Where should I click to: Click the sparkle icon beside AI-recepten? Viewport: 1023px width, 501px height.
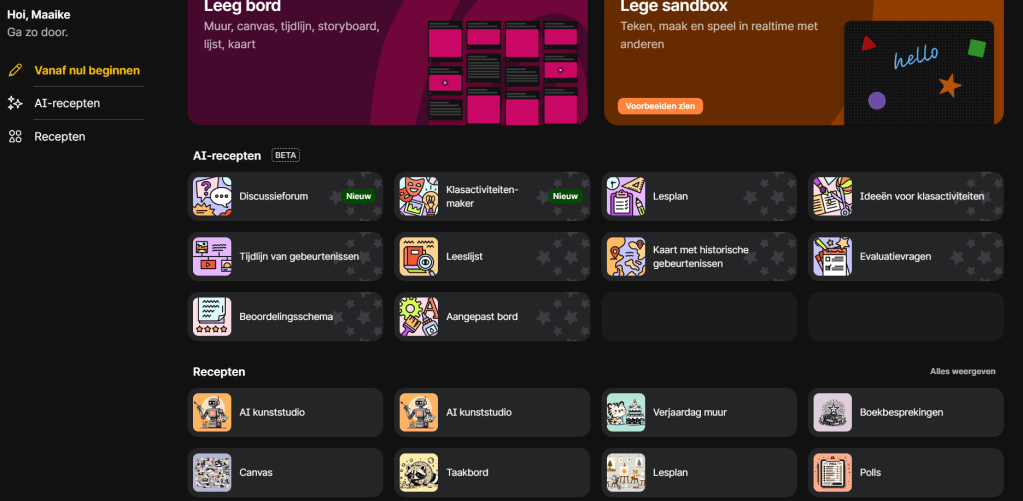15,103
